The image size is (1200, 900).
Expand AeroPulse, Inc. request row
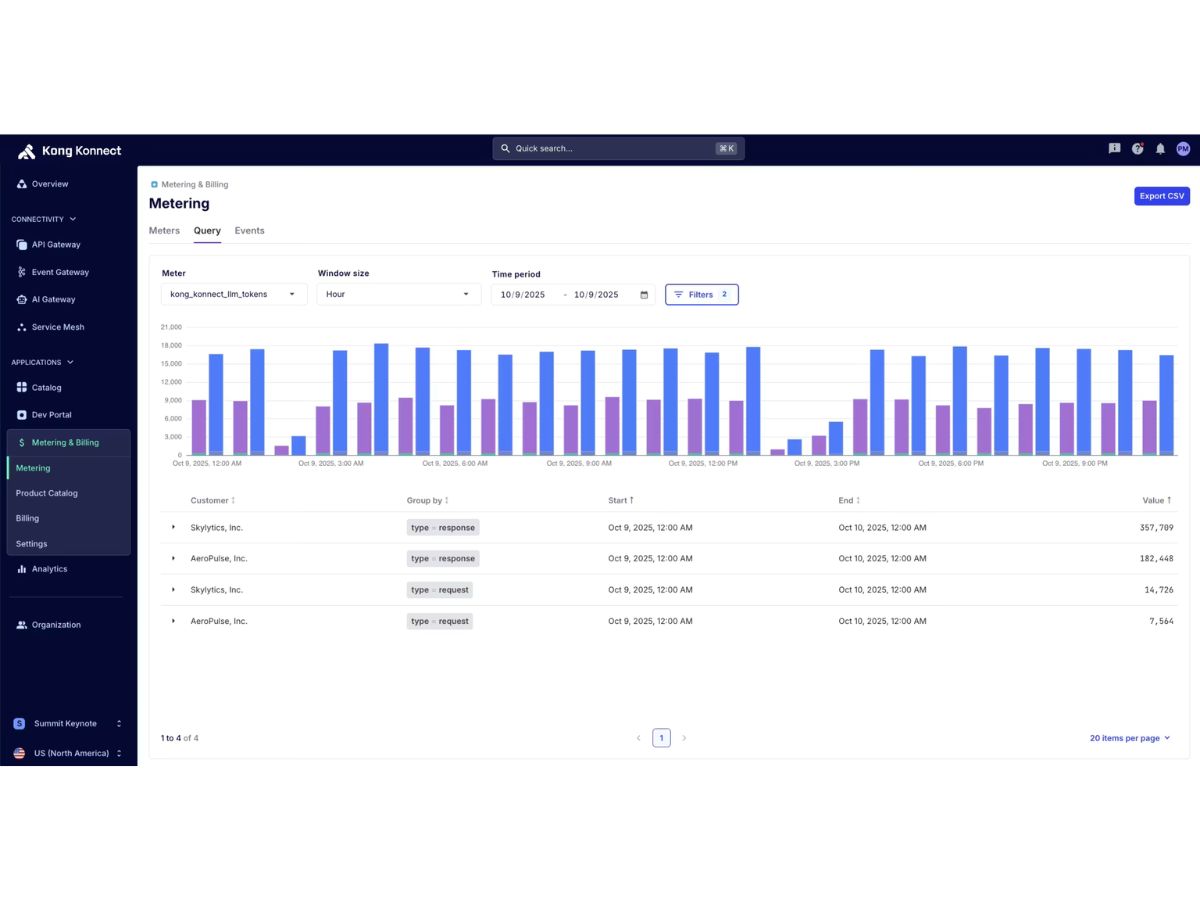click(x=173, y=621)
